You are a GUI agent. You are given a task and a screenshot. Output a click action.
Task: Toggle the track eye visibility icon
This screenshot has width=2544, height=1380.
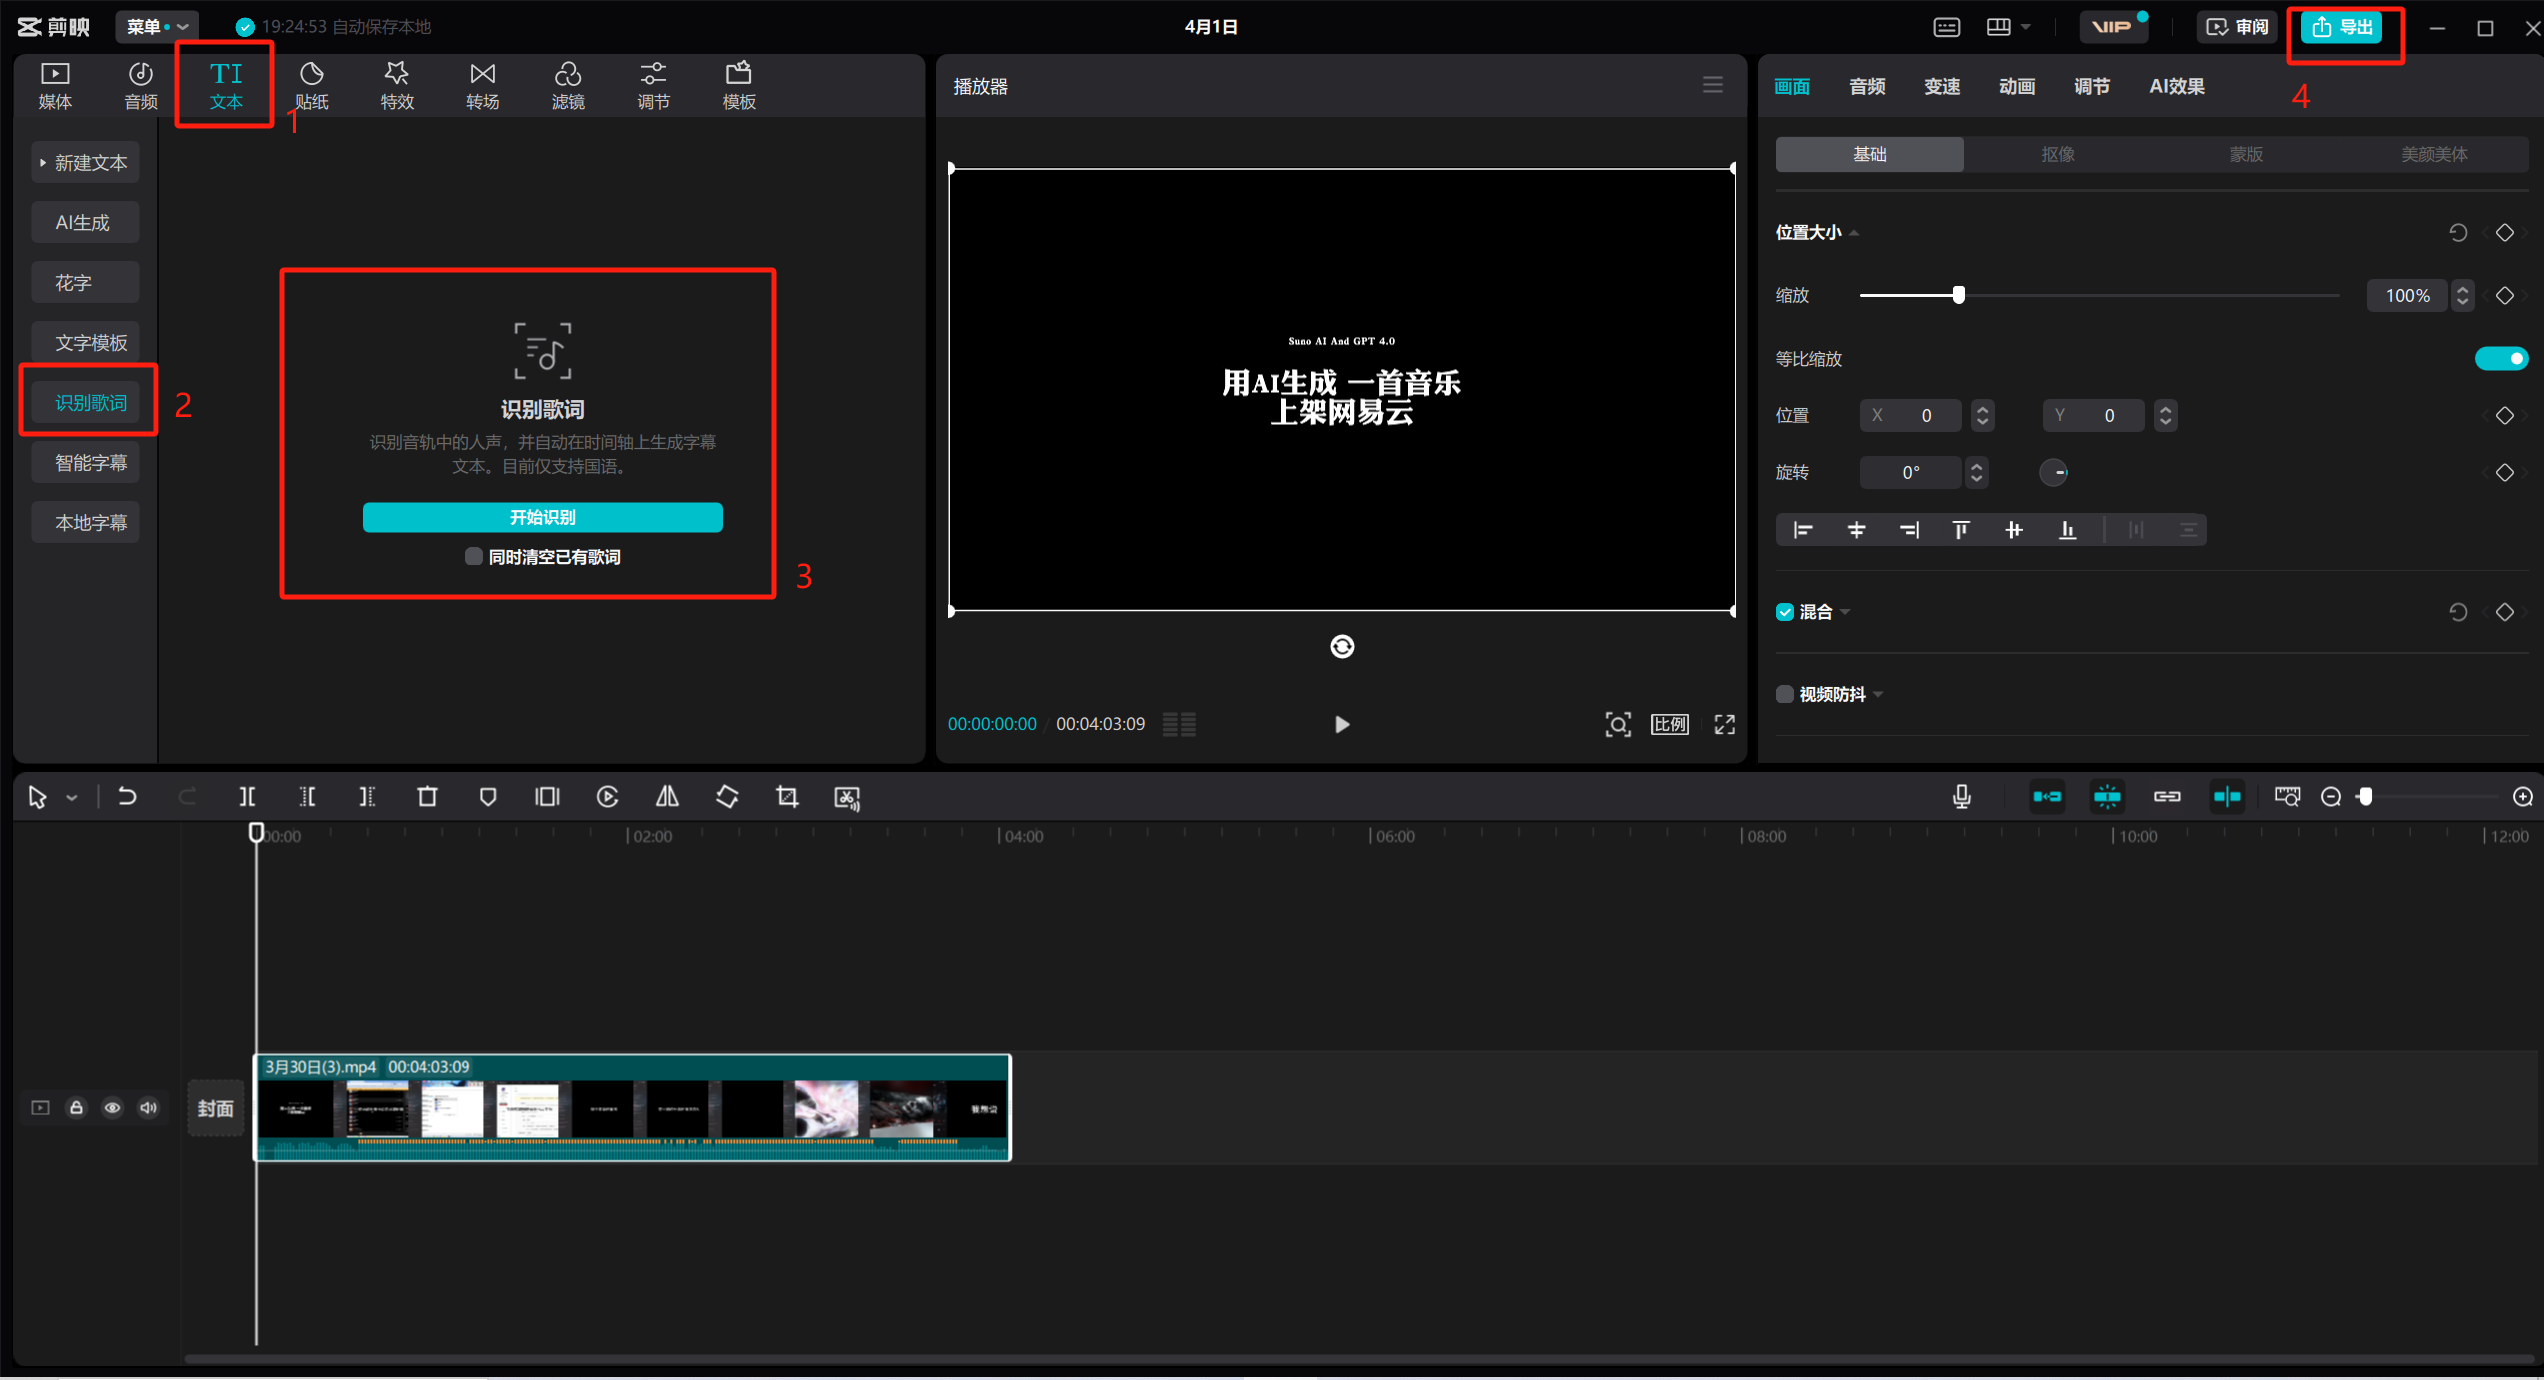(113, 1108)
